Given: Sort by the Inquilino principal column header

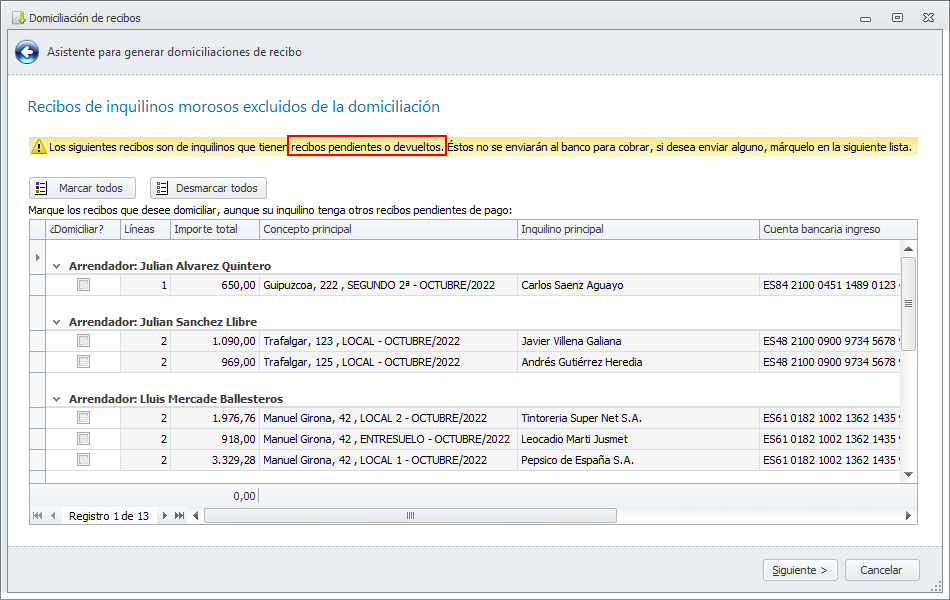Looking at the screenshot, I should coord(639,229).
